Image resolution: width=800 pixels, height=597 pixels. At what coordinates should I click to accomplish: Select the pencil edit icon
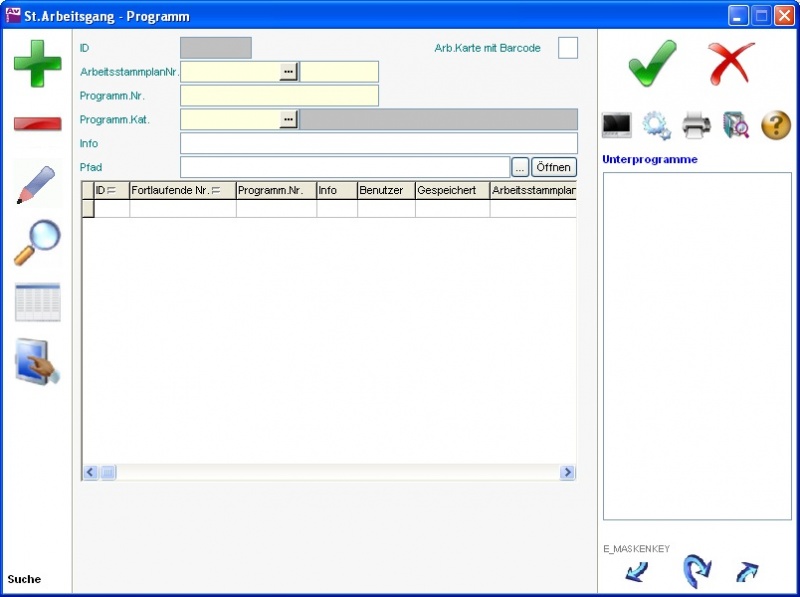pyautogui.click(x=37, y=185)
